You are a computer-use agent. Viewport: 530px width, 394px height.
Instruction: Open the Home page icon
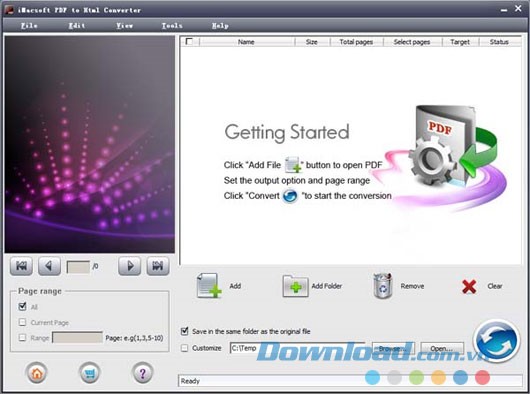[x=37, y=373]
